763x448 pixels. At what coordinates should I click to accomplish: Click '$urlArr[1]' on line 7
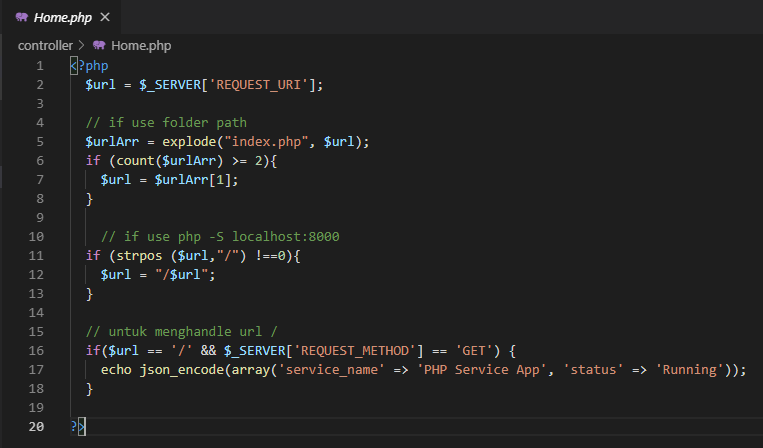[x=193, y=179]
